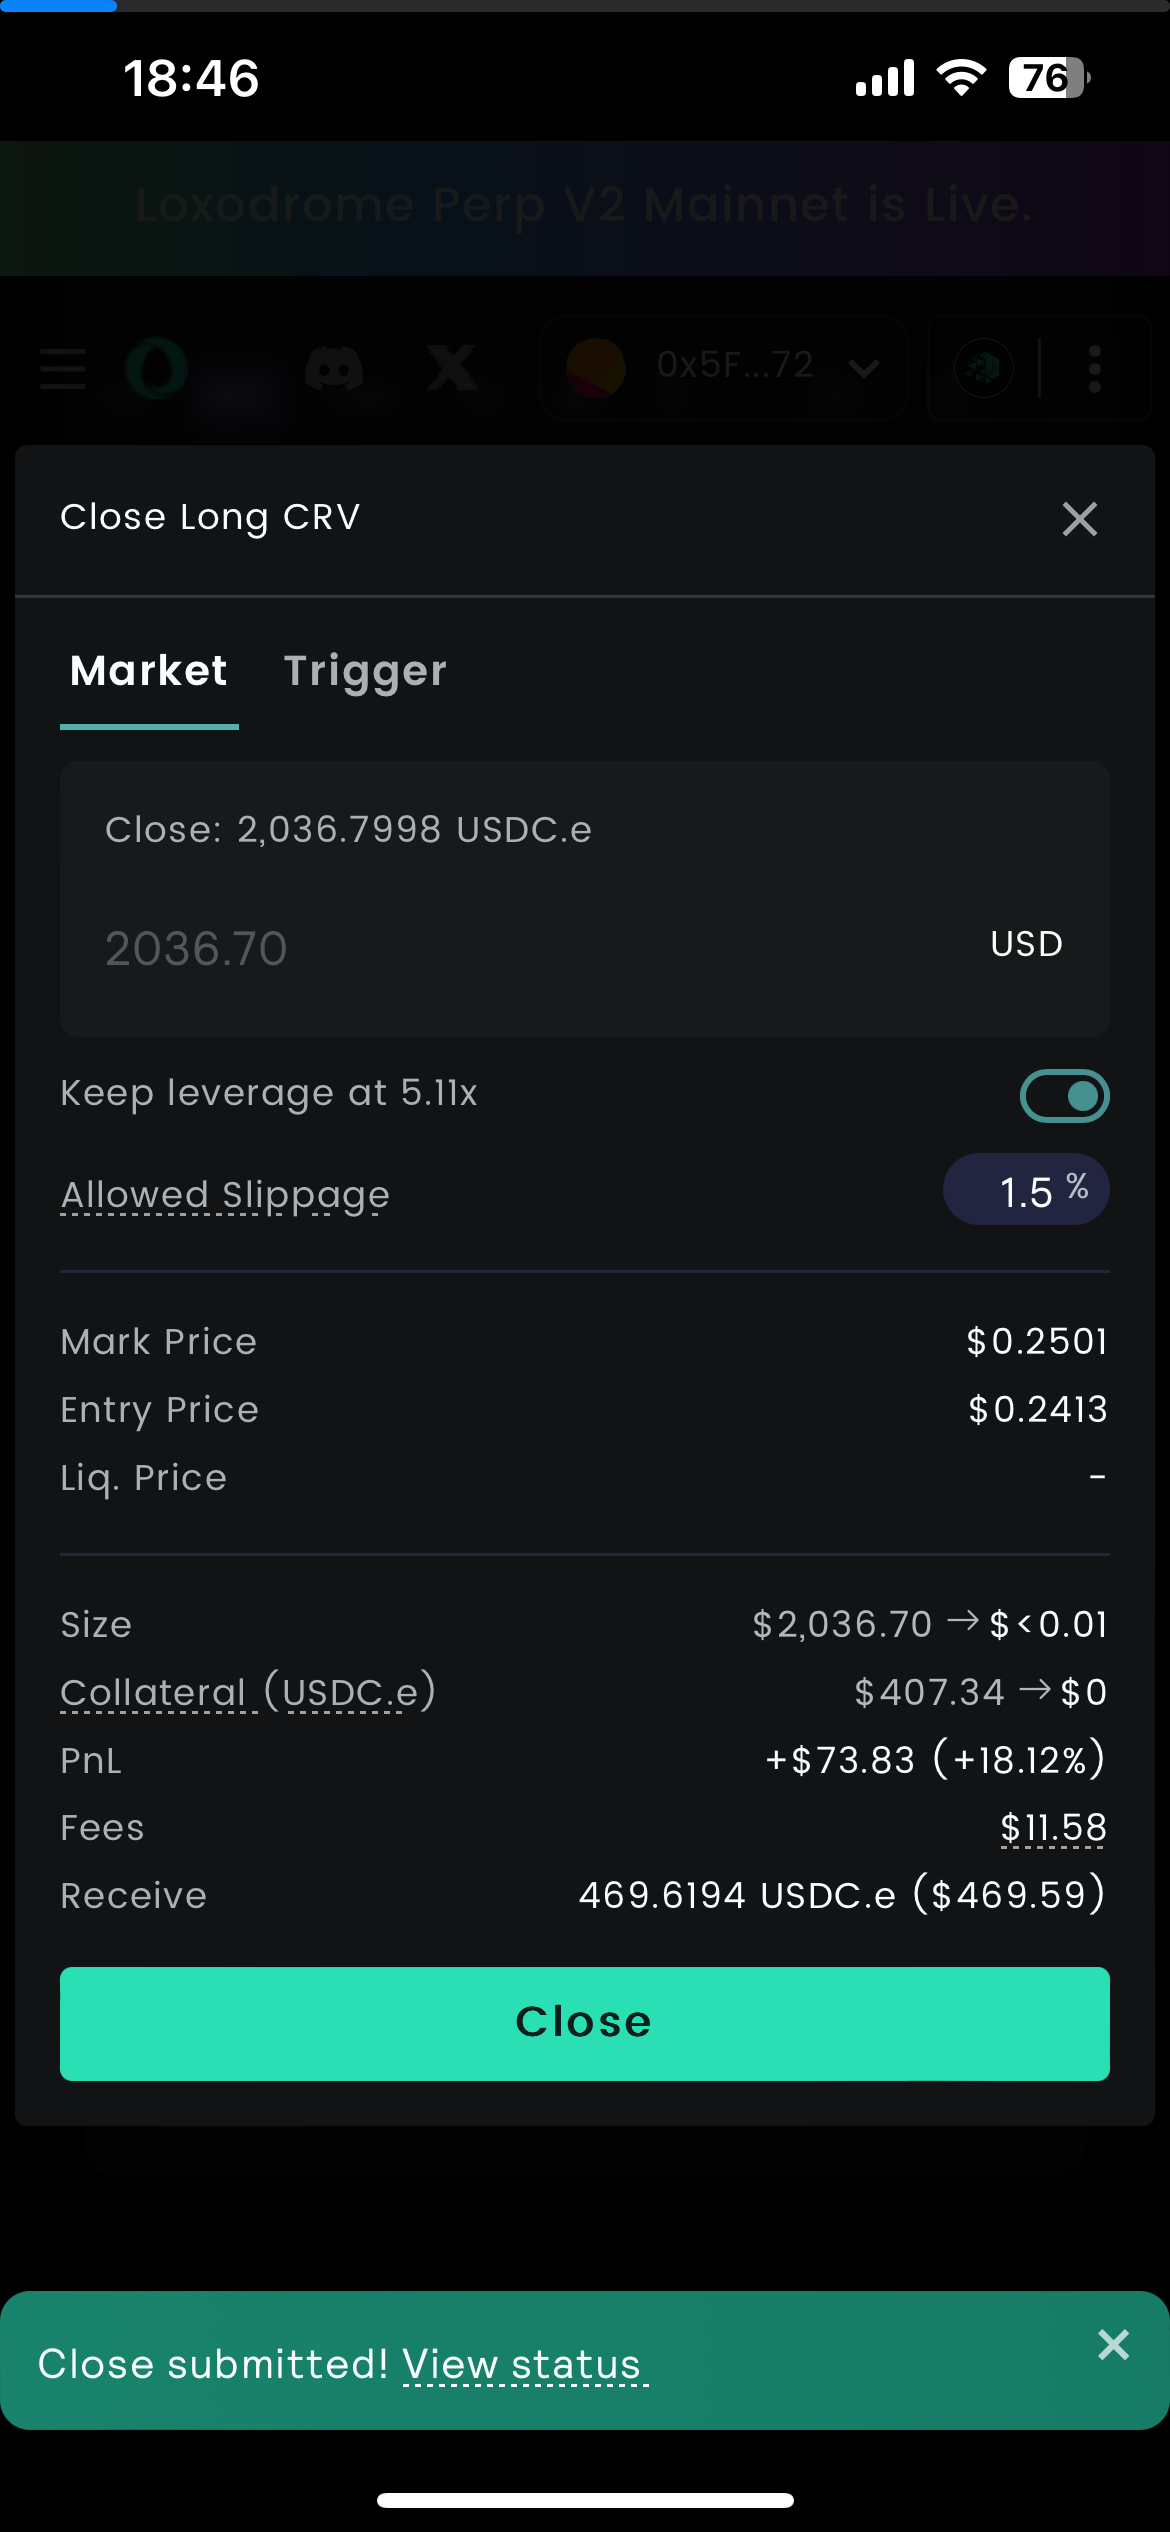Open the Discord link icon
1170x2532 pixels.
coord(334,368)
